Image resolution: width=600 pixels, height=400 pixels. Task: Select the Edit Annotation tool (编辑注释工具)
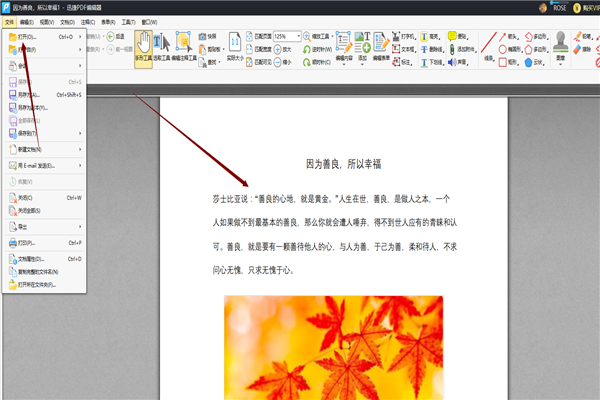click(184, 47)
